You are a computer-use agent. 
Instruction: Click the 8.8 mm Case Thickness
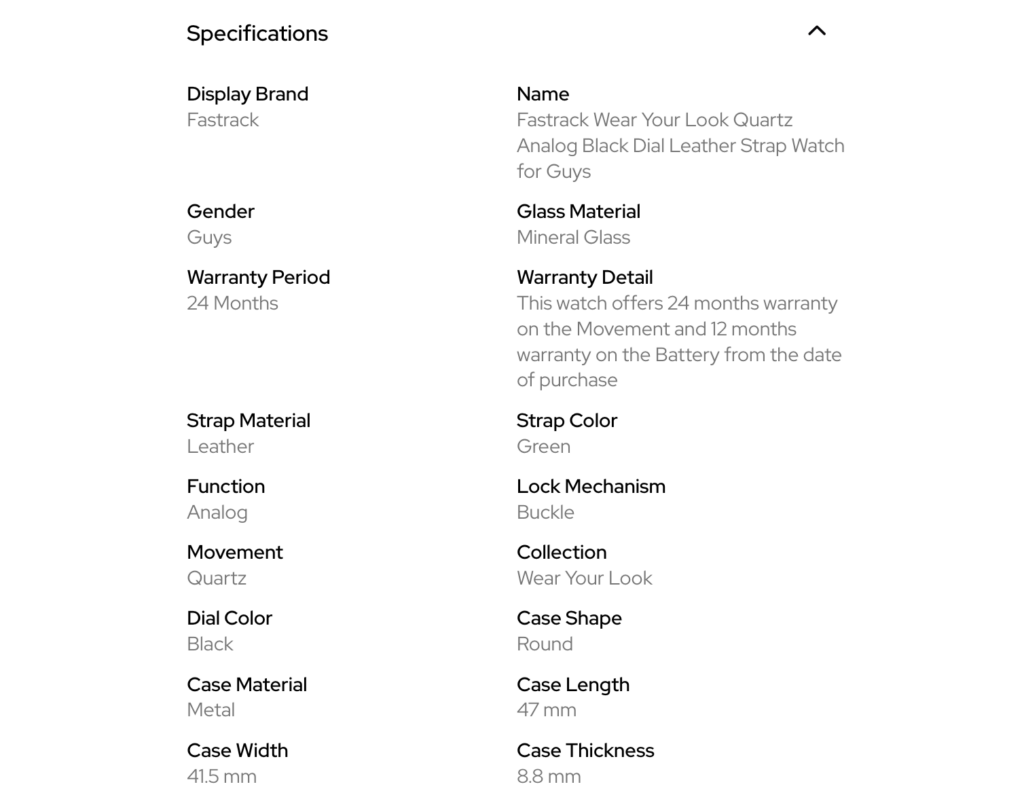point(549,777)
